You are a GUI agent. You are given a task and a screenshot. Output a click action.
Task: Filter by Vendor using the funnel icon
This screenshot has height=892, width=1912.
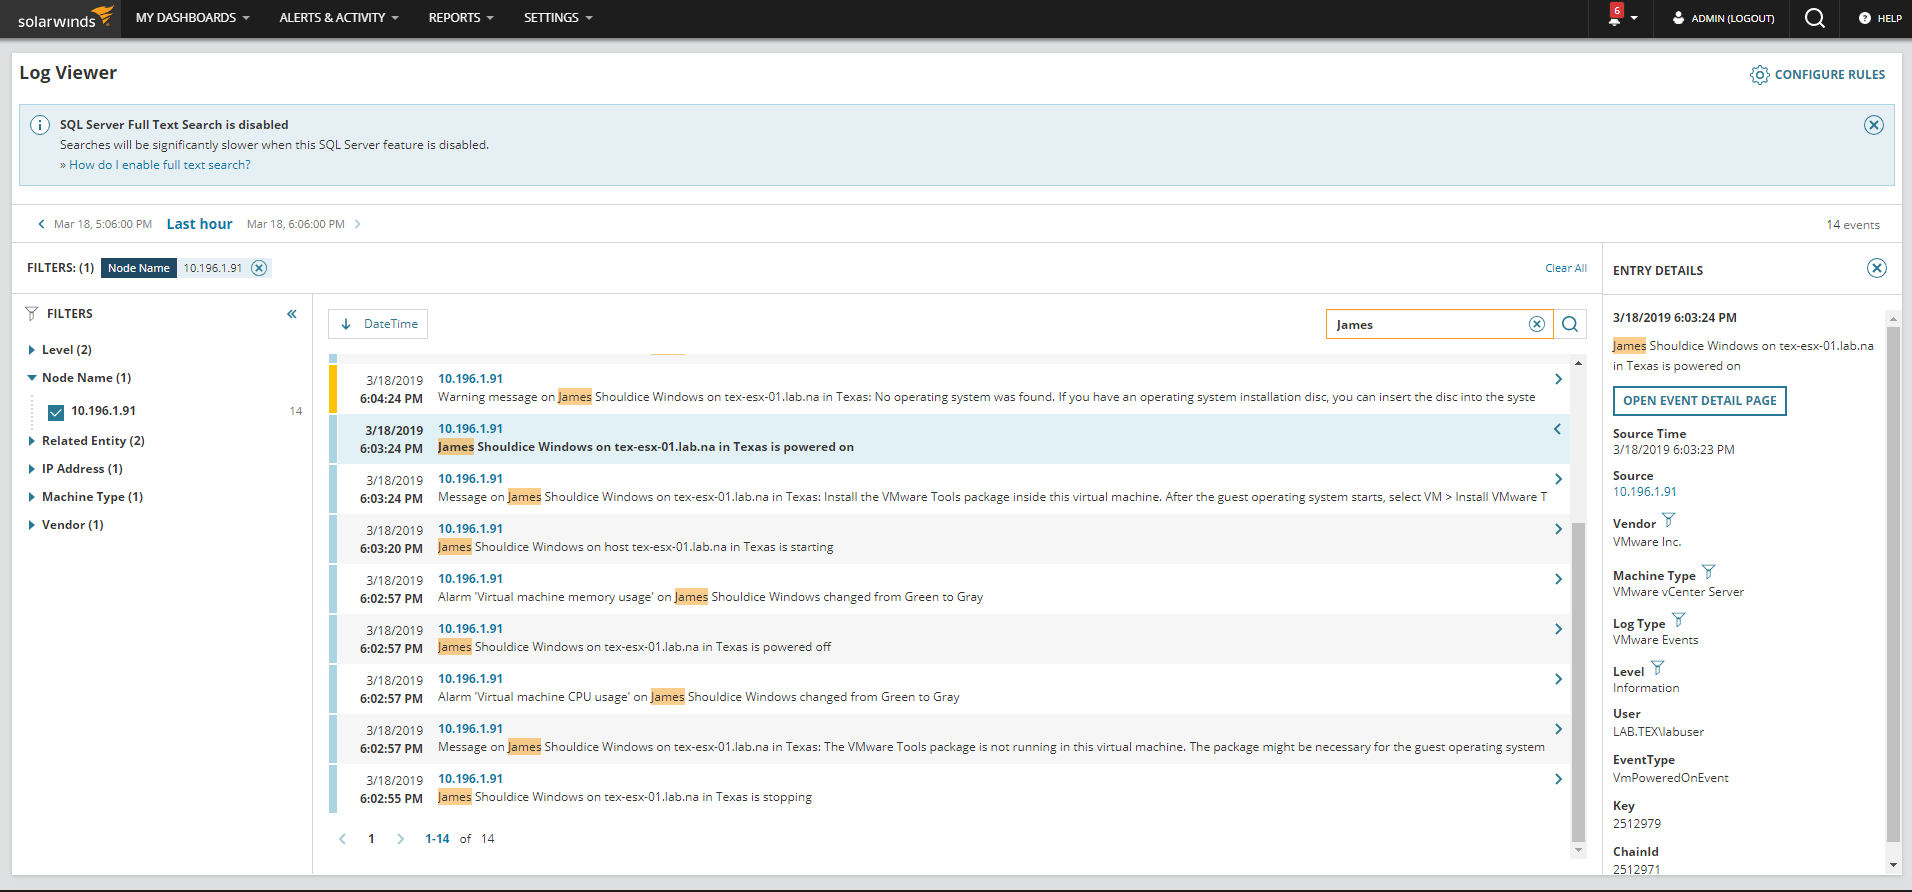[1669, 520]
